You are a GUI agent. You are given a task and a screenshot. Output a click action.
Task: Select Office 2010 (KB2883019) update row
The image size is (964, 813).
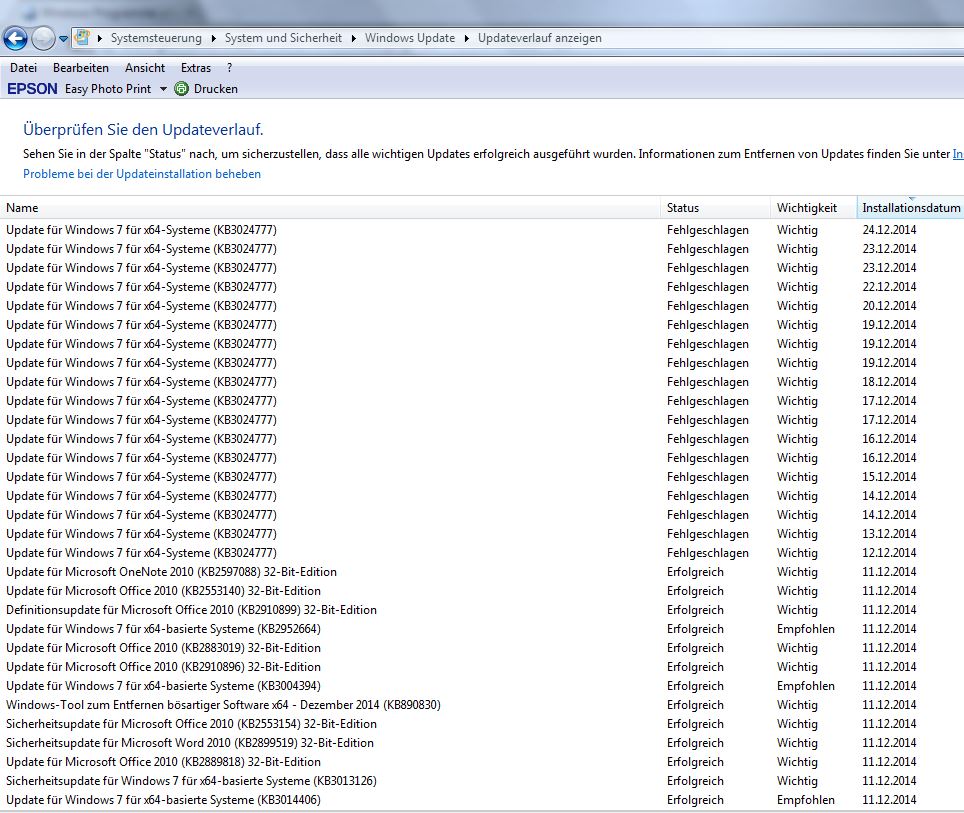click(482, 648)
